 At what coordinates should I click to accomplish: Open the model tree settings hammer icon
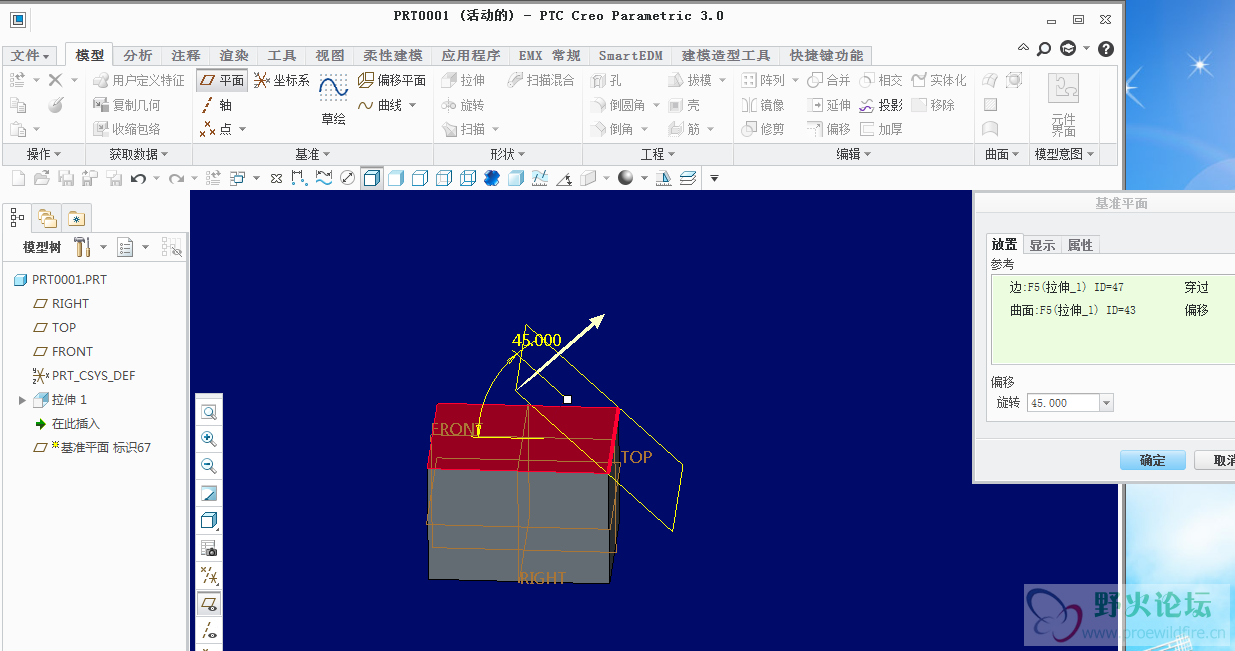(82, 247)
